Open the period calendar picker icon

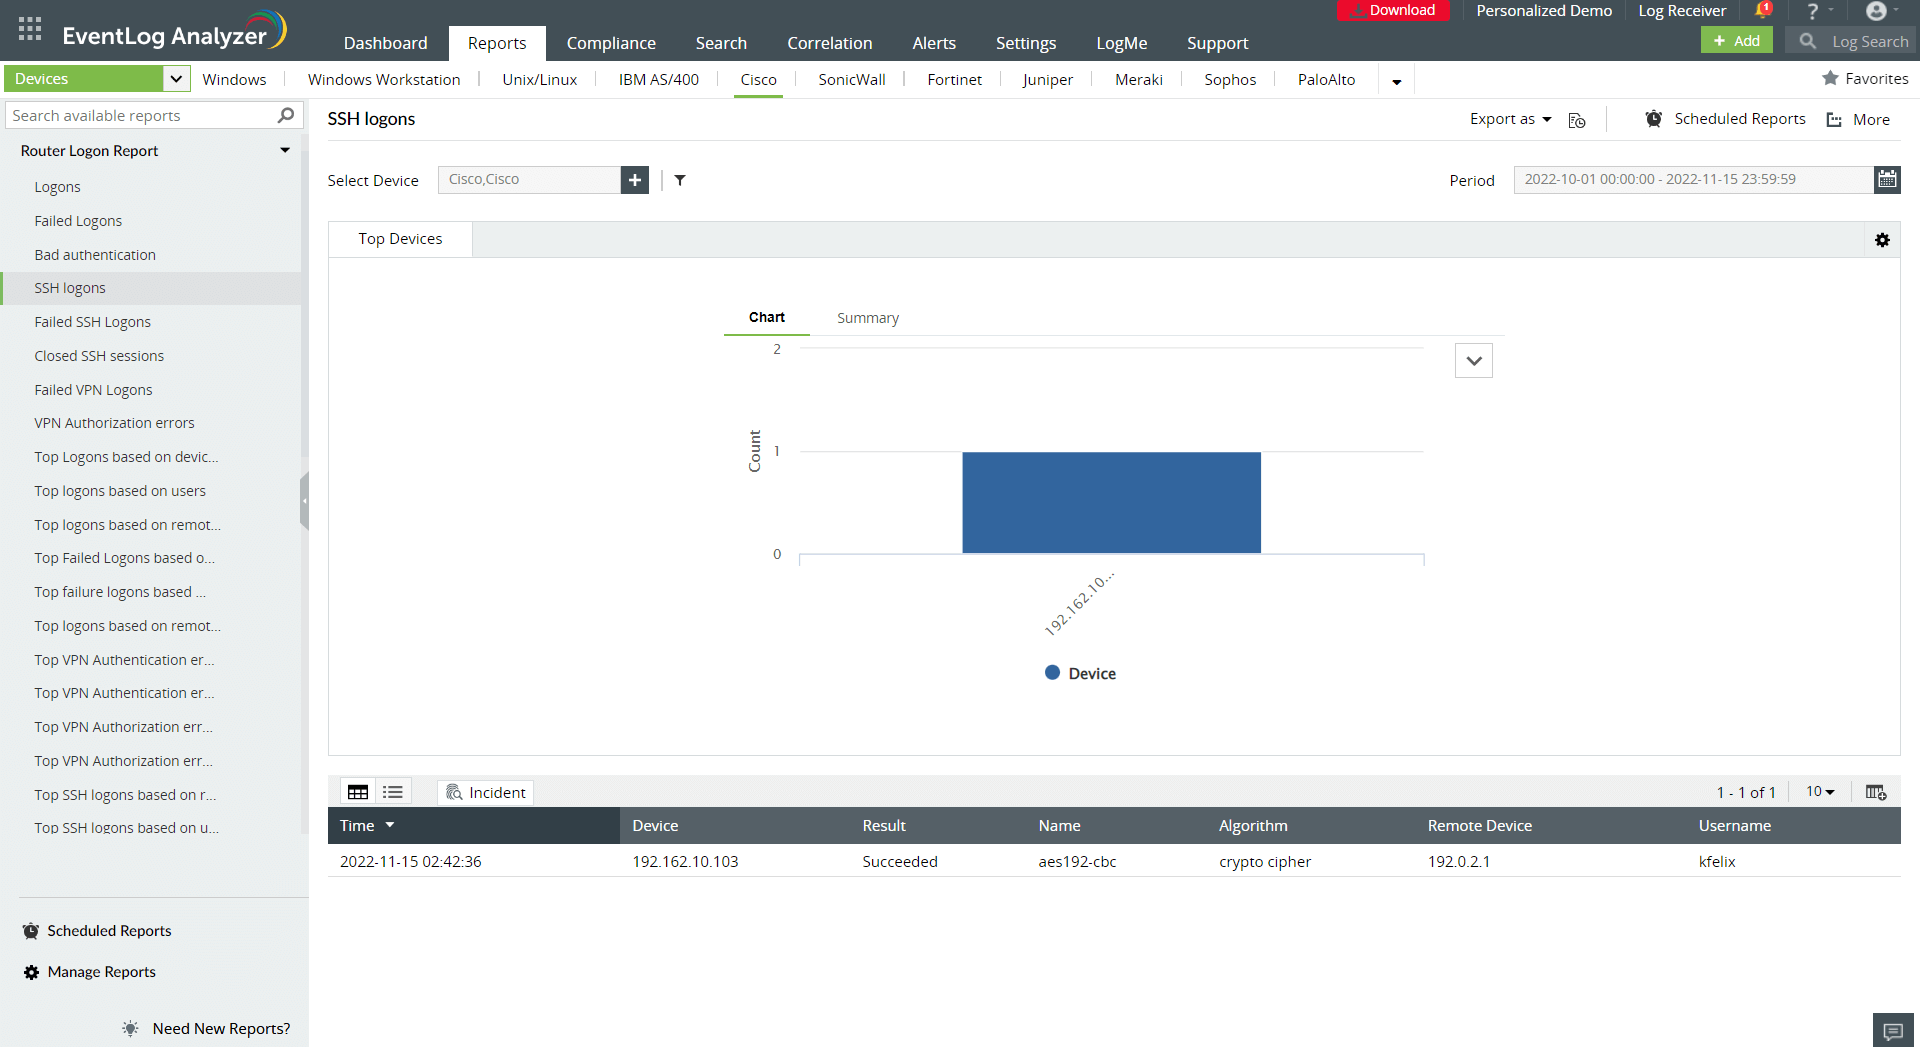pos(1887,180)
